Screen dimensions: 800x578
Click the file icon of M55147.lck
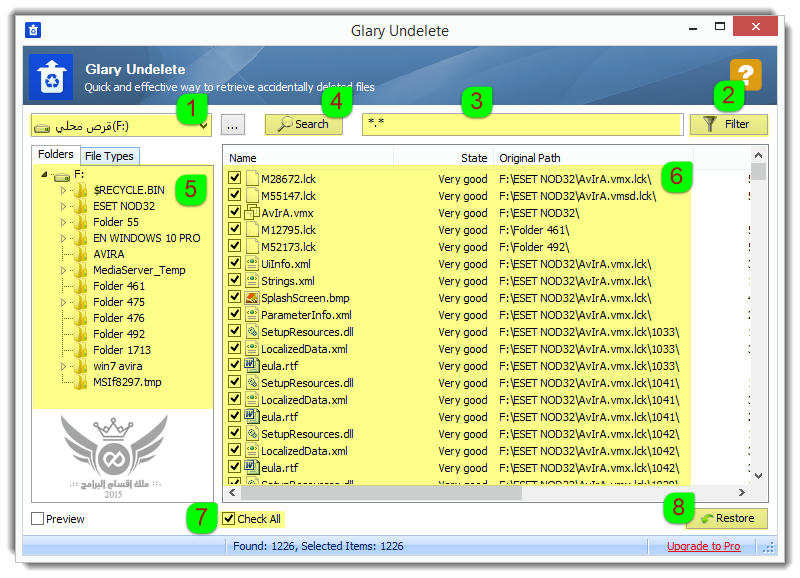[x=252, y=195]
